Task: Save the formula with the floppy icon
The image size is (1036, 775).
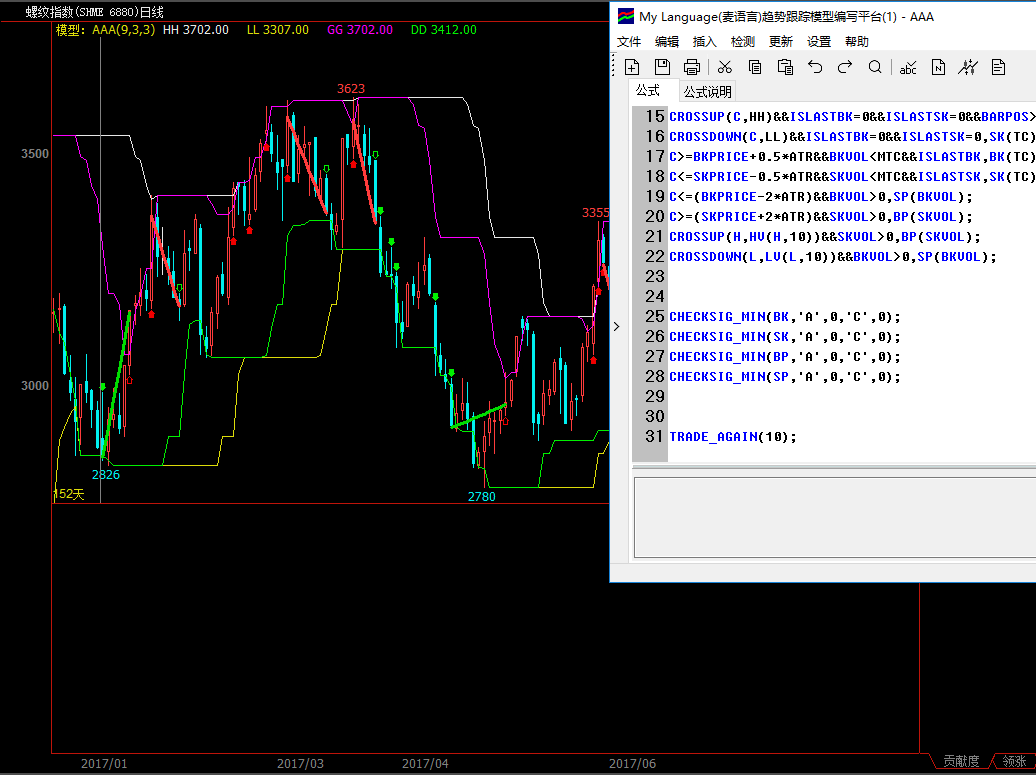Action: click(x=662, y=67)
